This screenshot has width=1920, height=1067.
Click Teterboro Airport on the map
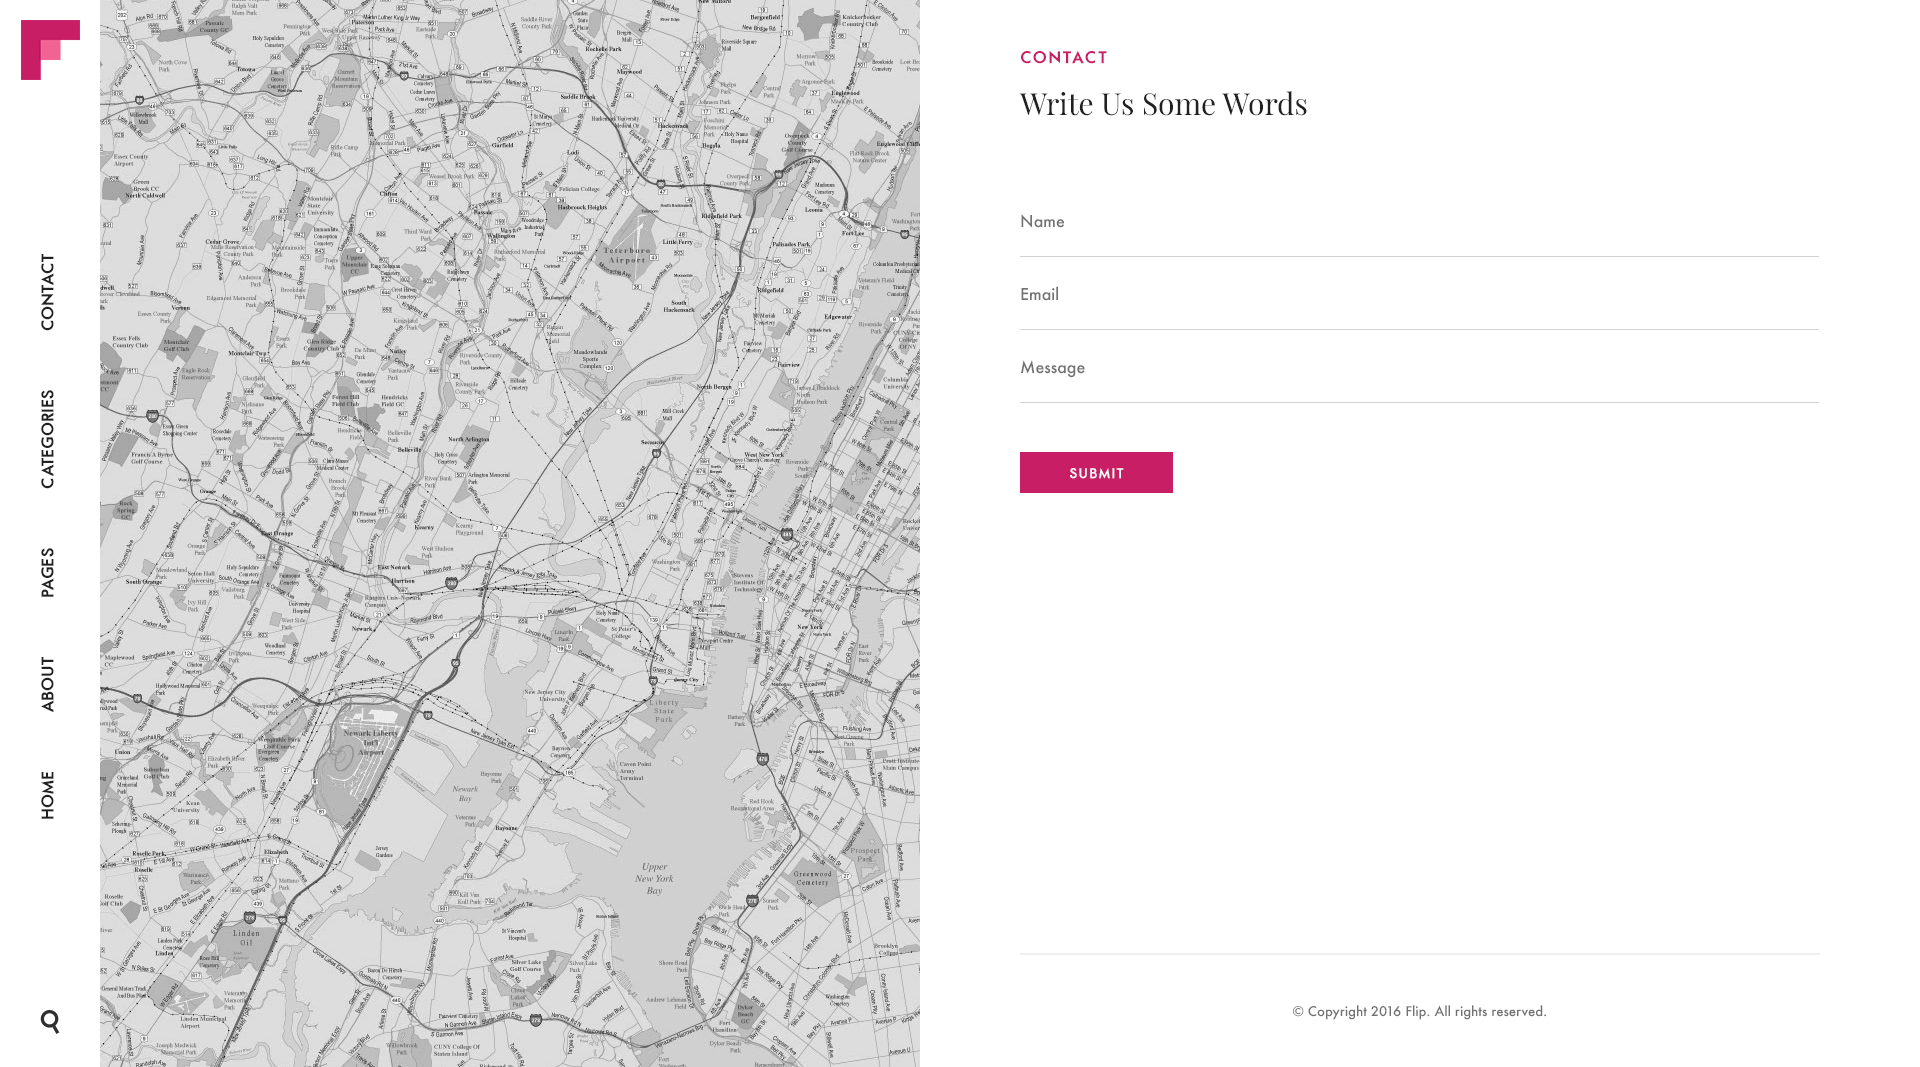(x=627, y=255)
